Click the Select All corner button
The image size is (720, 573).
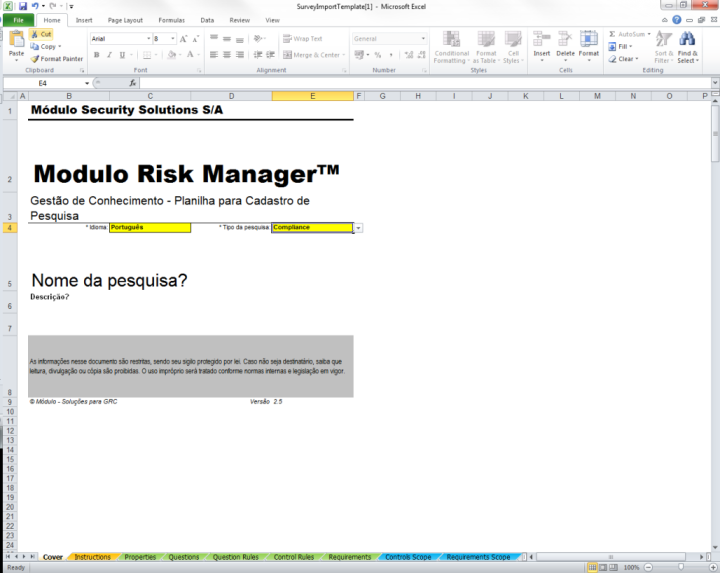coord(11,96)
